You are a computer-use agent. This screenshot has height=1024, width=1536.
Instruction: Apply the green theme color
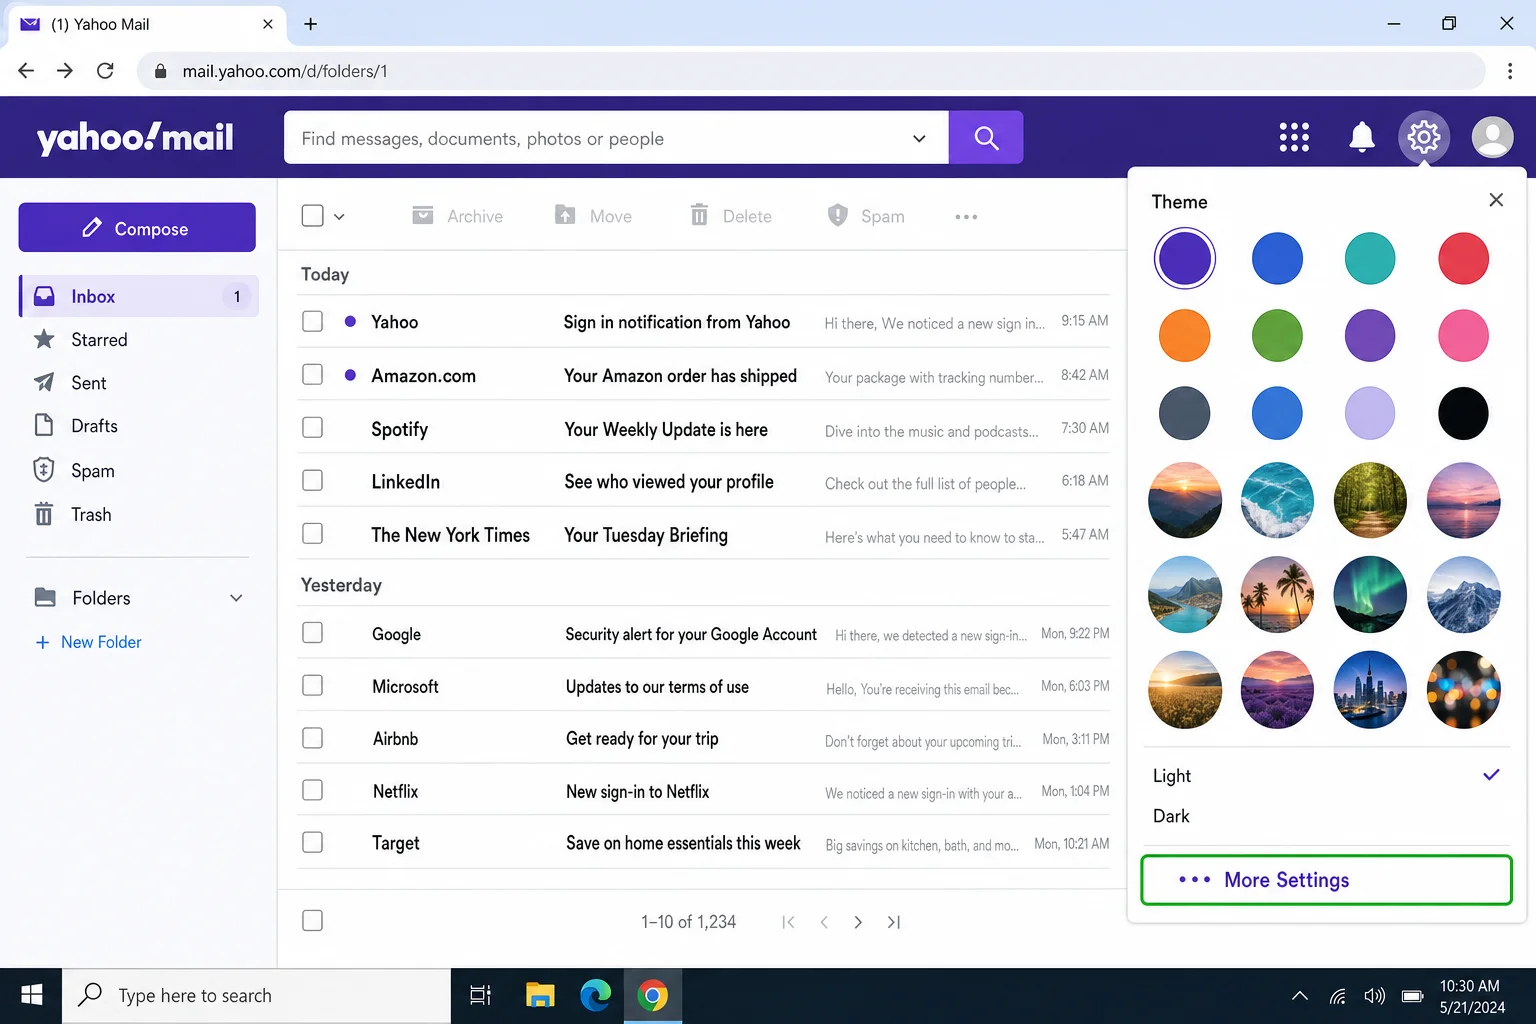click(x=1277, y=336)
